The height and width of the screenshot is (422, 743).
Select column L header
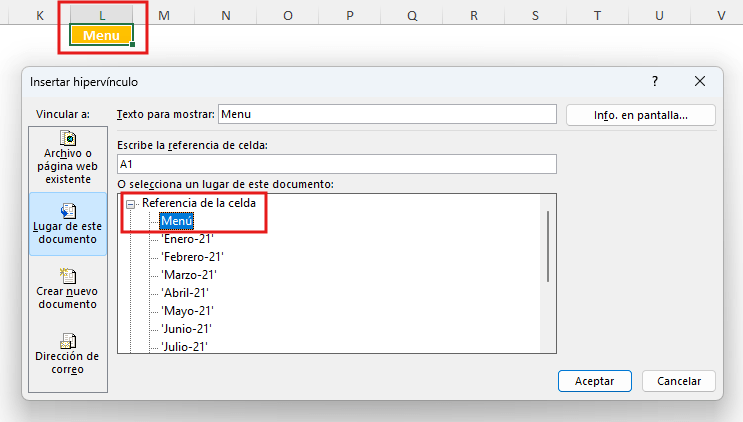click(102, 16)
